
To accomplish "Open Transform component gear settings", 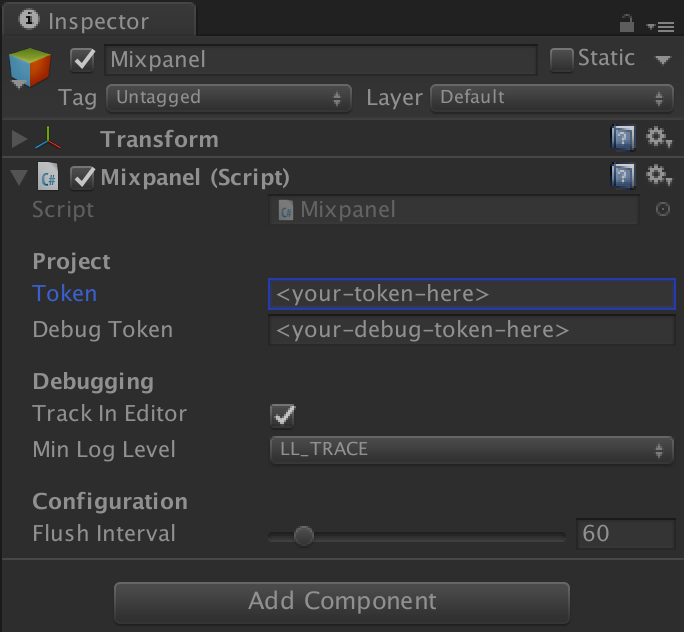I will (x=658, y=138).
